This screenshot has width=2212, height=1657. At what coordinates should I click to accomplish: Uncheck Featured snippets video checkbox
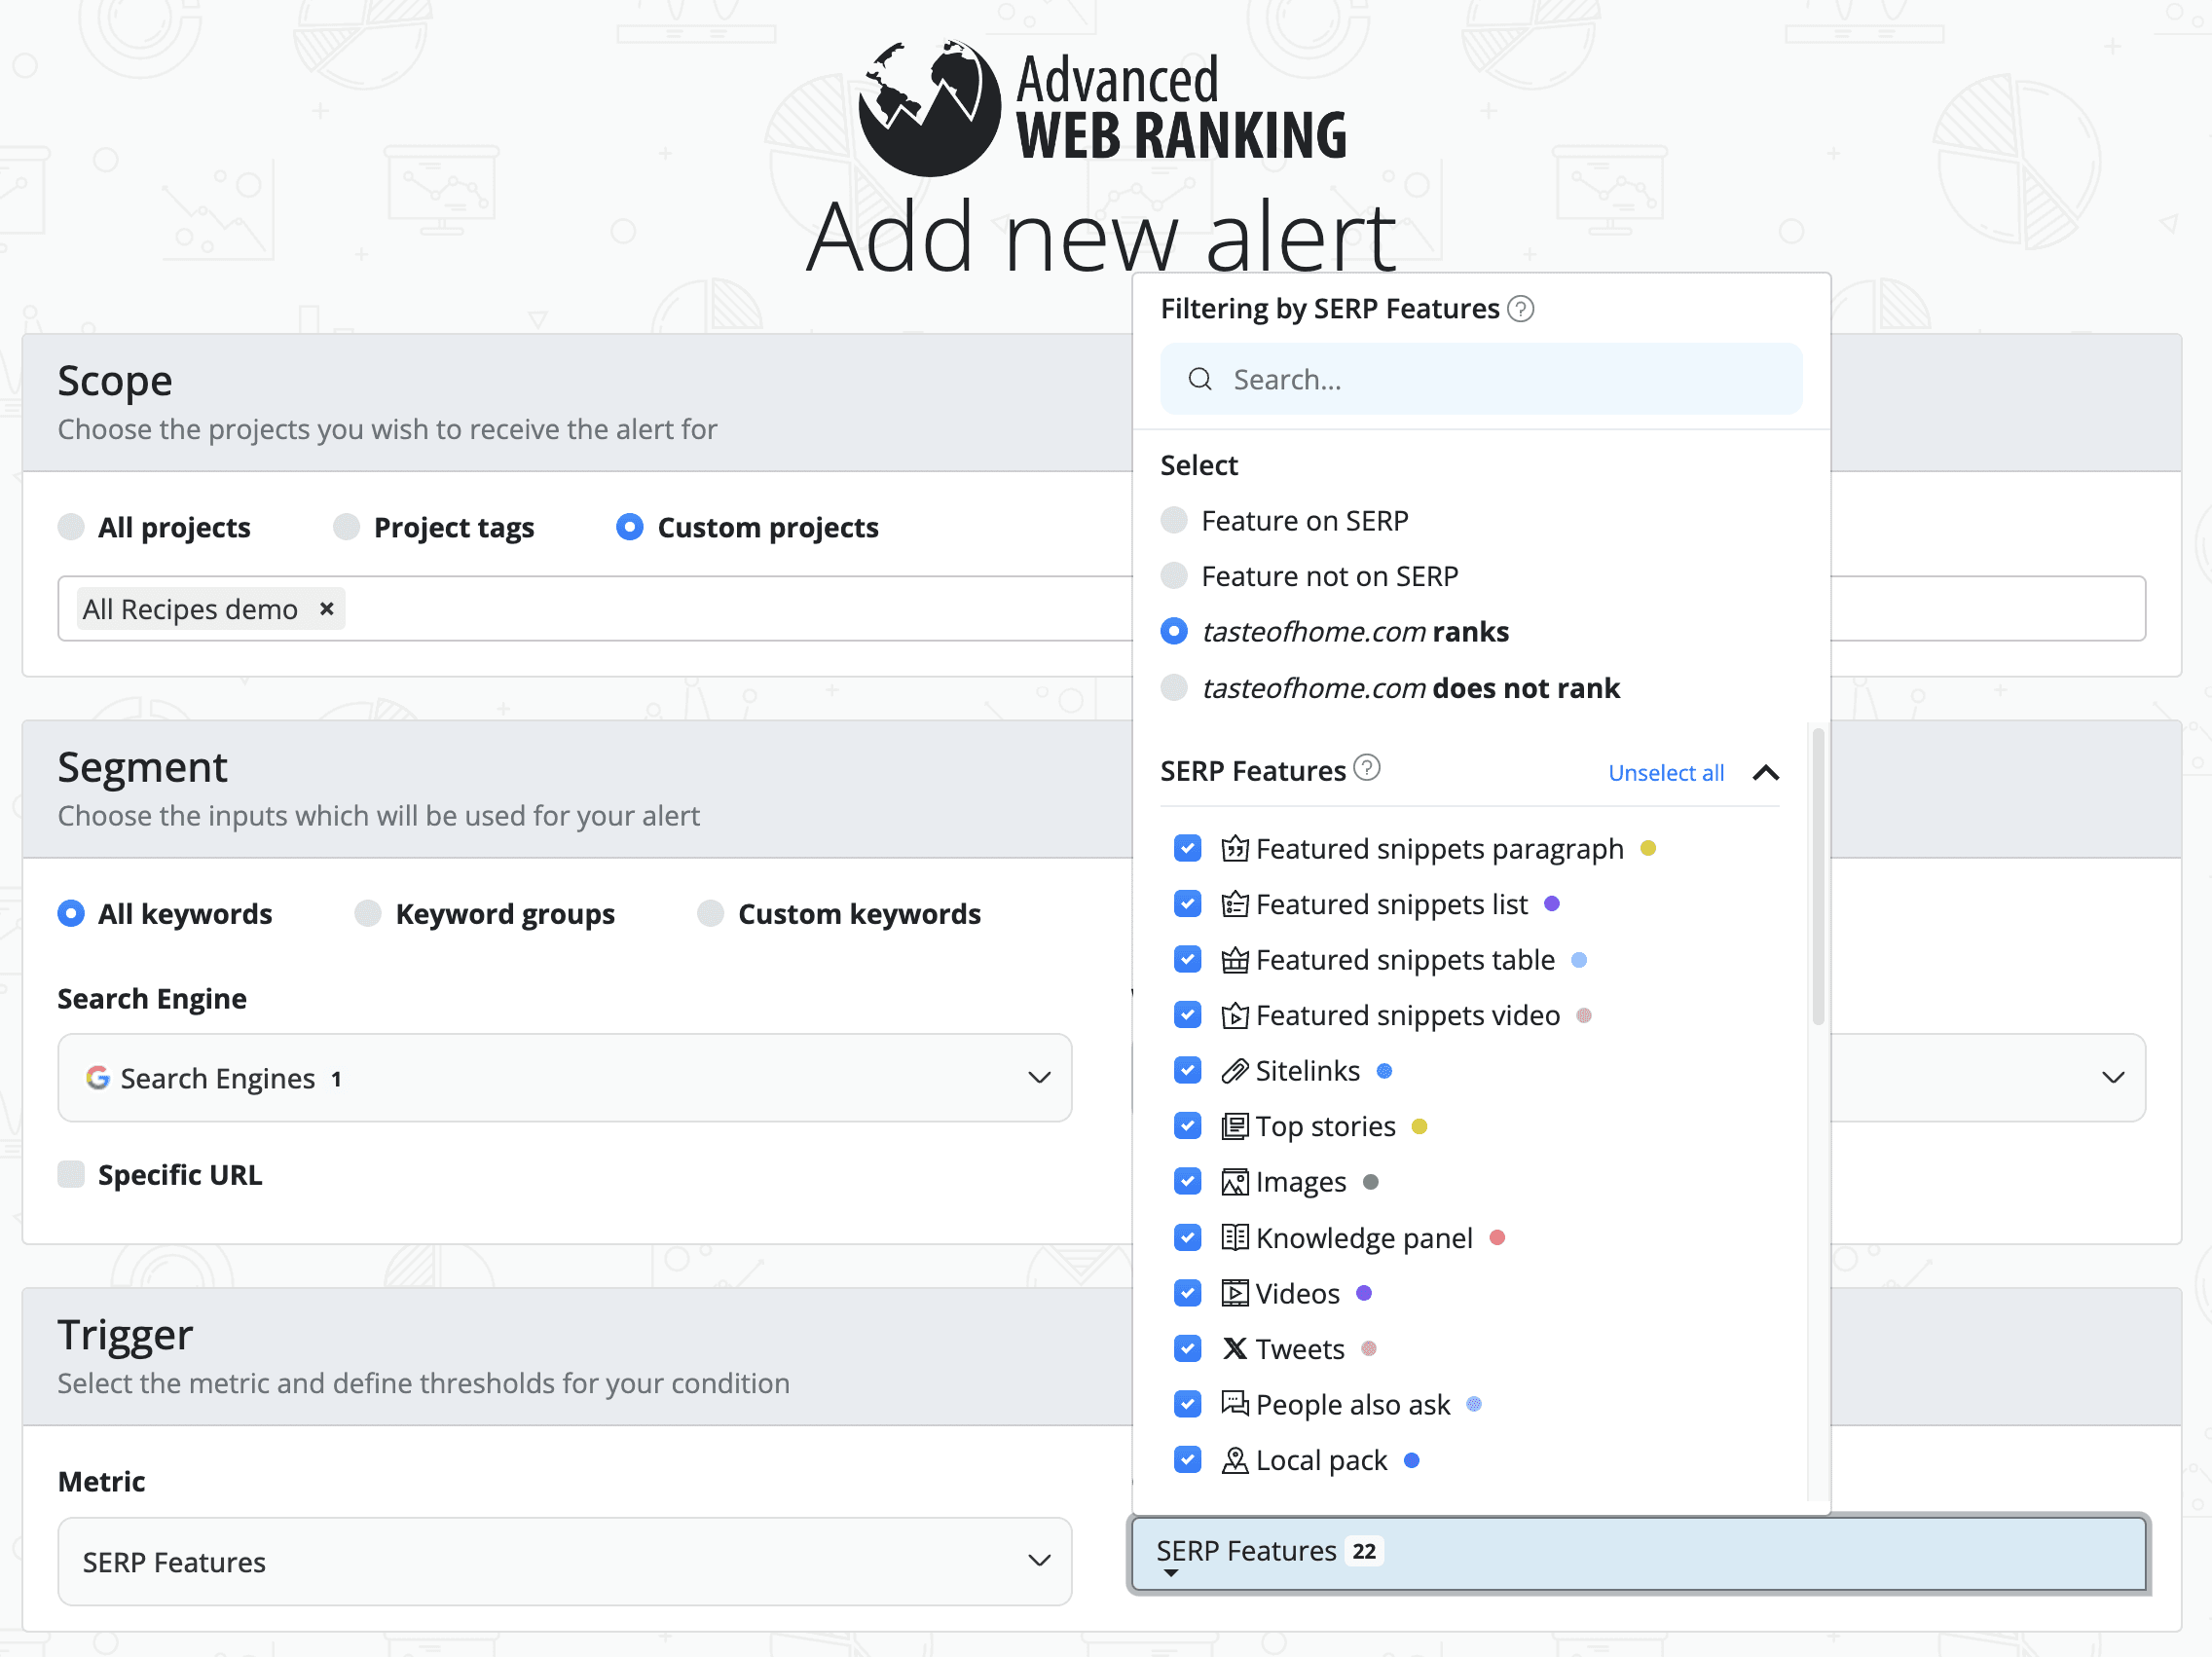point(1187,1015)
